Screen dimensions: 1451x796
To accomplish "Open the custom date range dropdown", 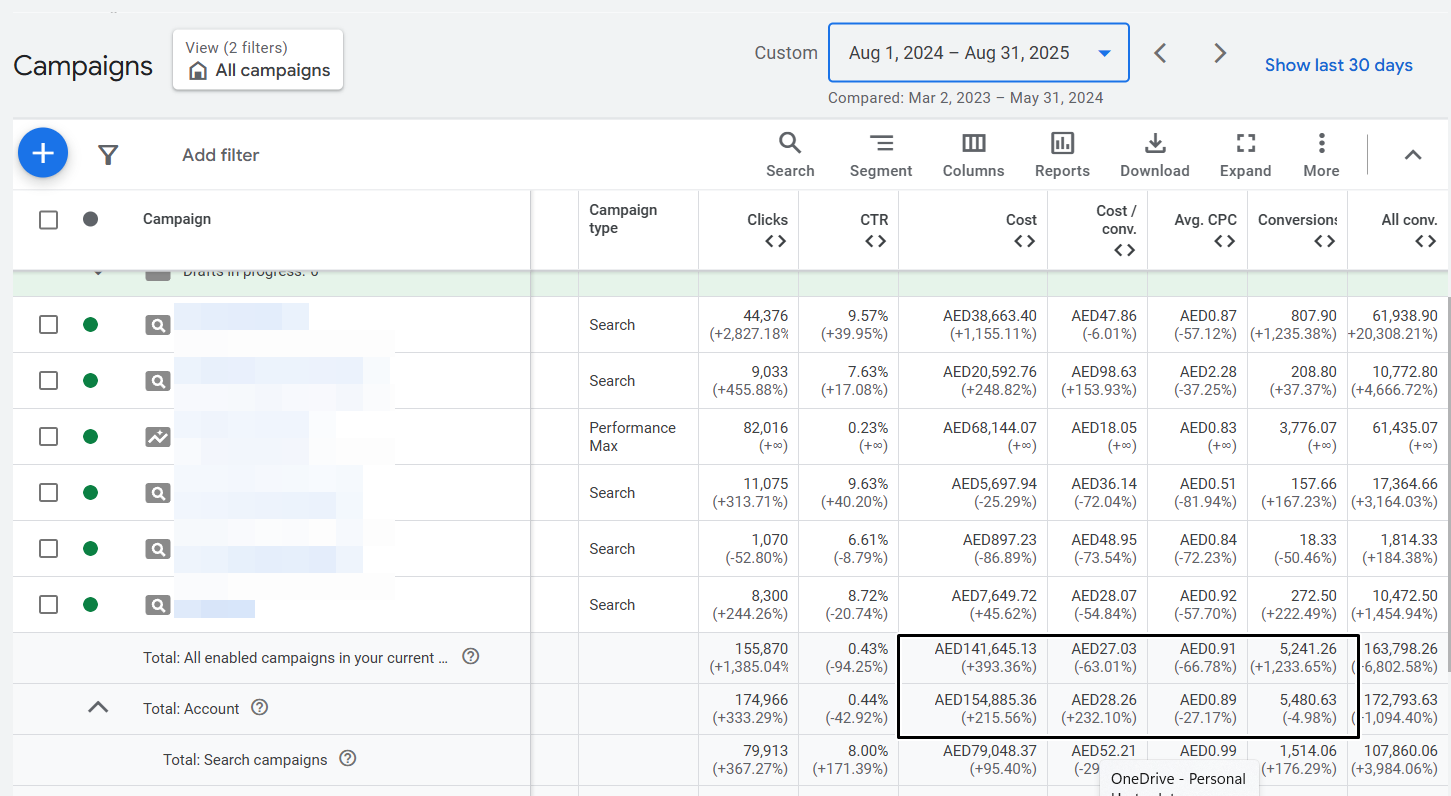I will 978,53.
